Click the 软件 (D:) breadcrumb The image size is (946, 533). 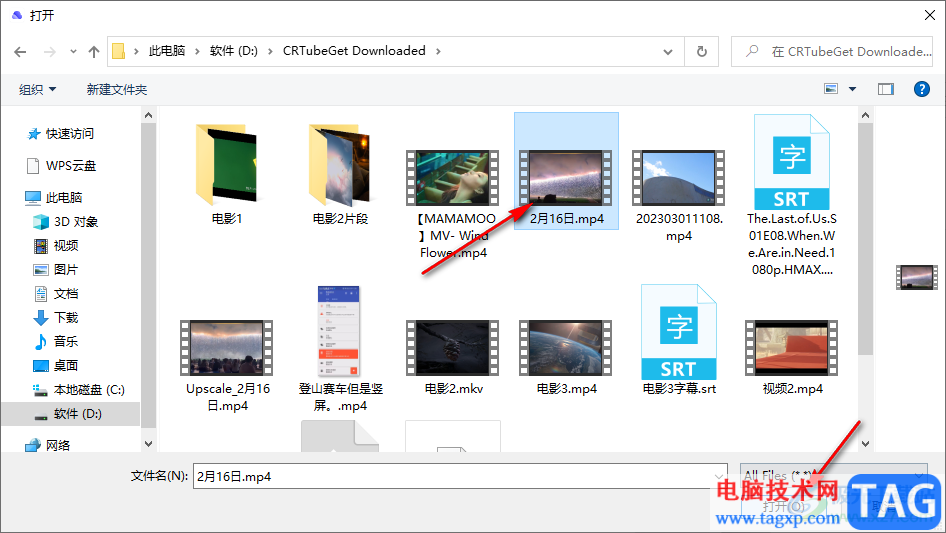tap(233, 51)
